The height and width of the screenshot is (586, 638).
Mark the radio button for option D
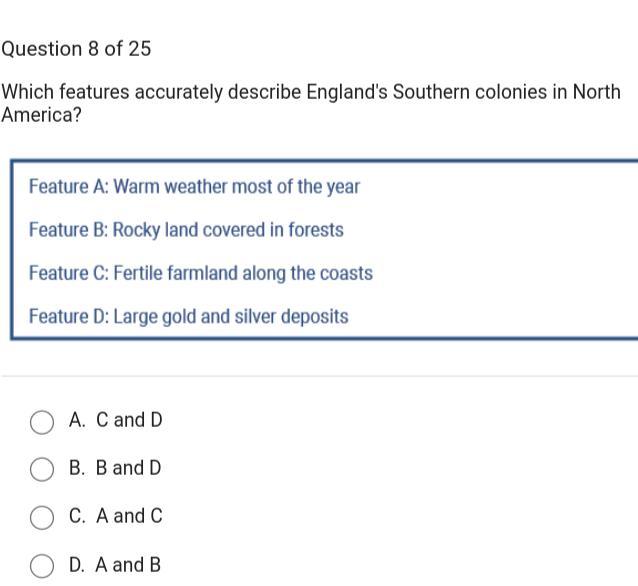pos(42,566)
